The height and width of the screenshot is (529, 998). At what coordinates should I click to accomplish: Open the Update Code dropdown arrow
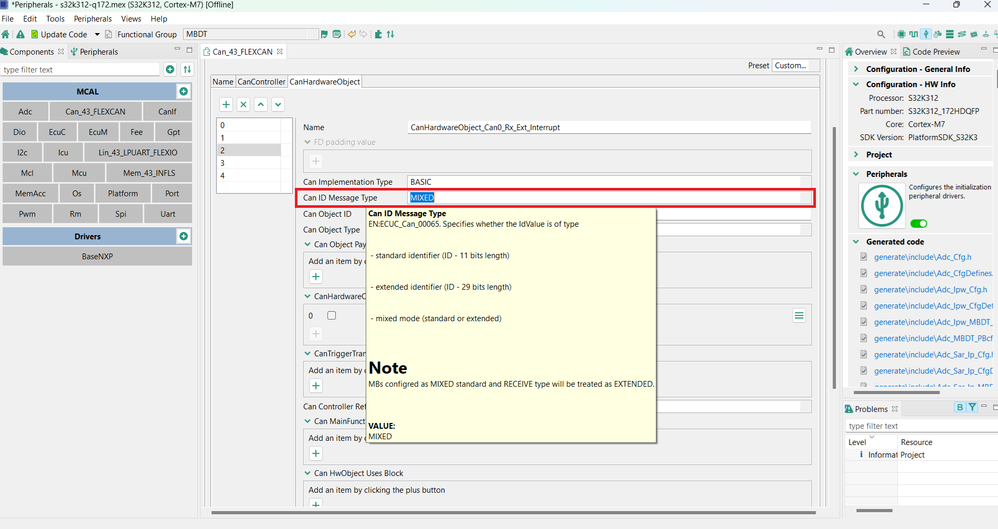[x=97, y=34]
